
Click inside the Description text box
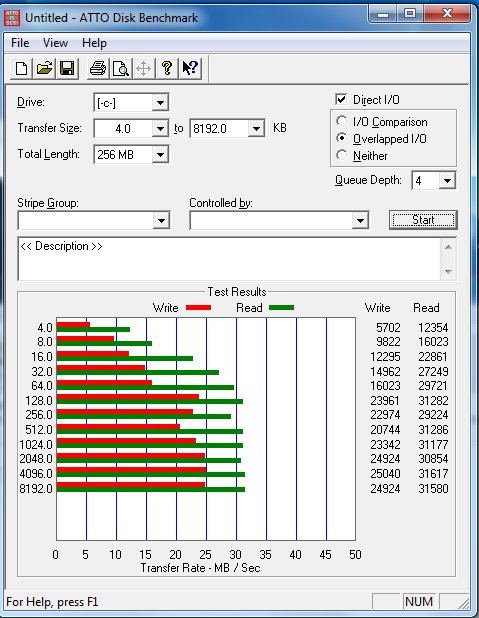coord(229,259)
